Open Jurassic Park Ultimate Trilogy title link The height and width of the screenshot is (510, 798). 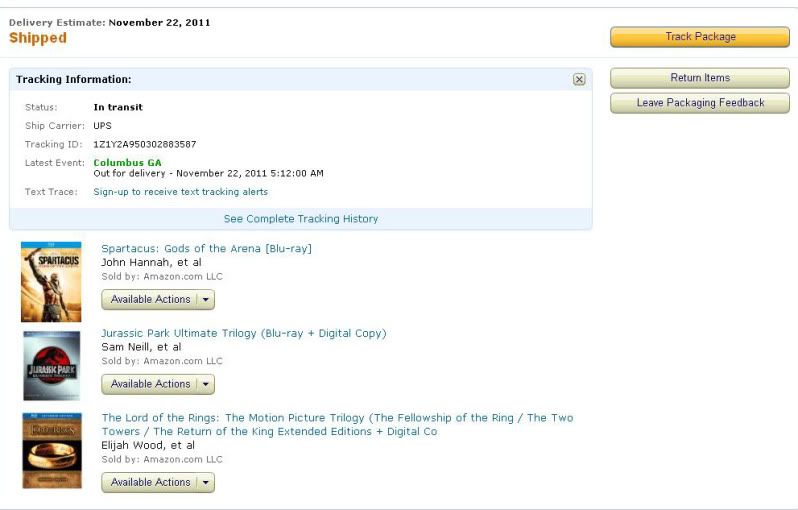click(244, 333)
